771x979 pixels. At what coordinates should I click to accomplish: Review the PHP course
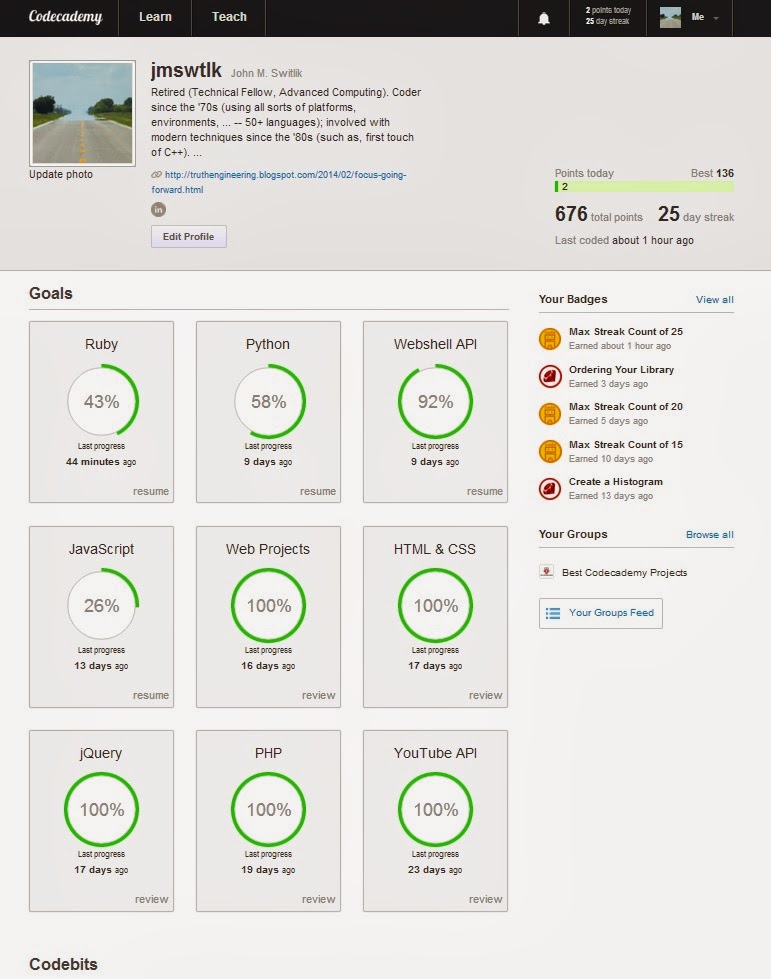coord(318,899)
